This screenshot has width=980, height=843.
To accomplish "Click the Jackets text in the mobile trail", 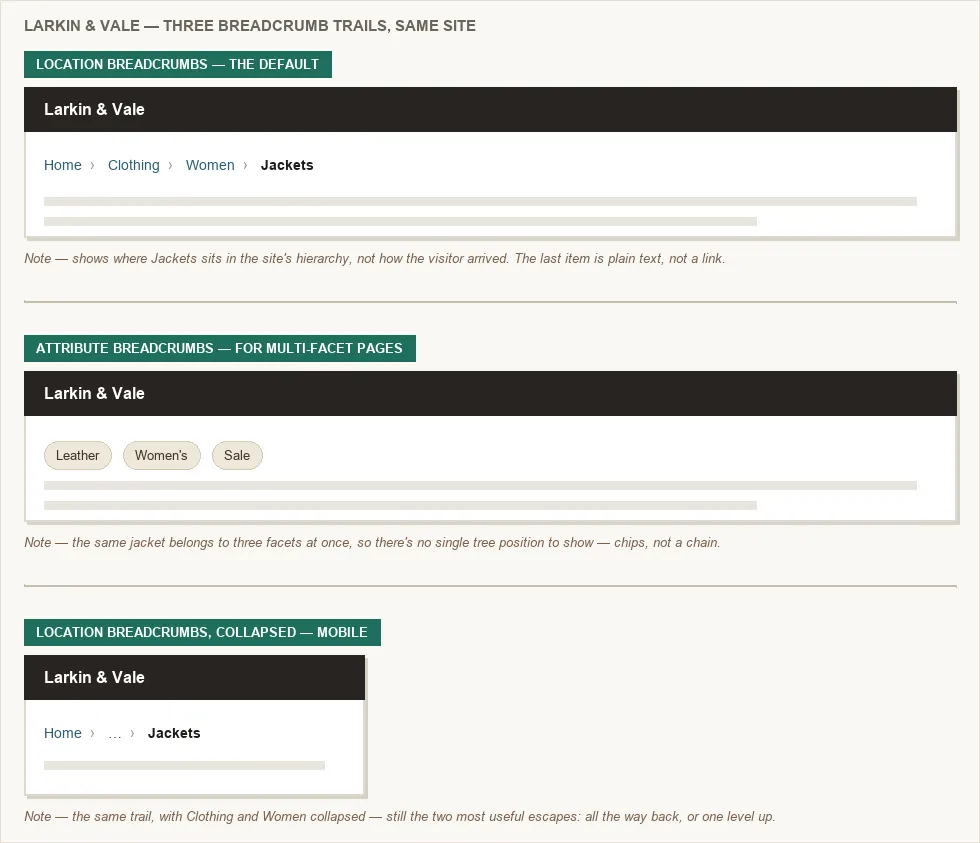I will (x=174, y=733).
